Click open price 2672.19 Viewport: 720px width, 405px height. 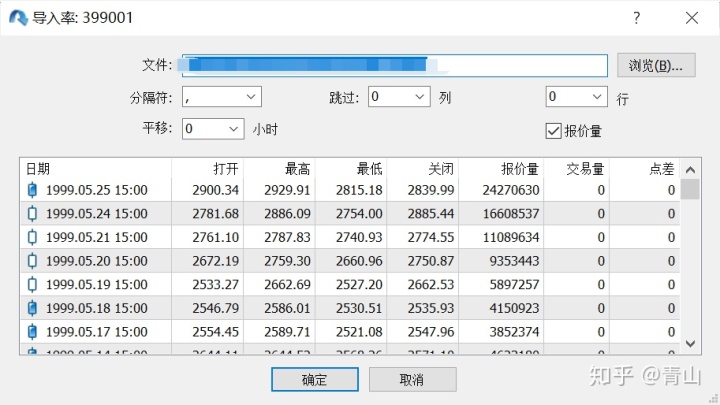[x=215, y=261]
